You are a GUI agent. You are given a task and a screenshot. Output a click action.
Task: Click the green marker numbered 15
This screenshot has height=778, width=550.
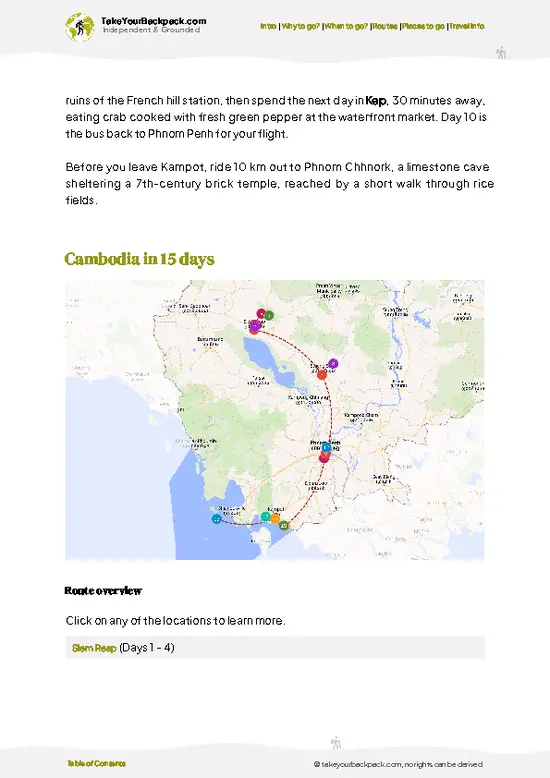tap(283, 525)
